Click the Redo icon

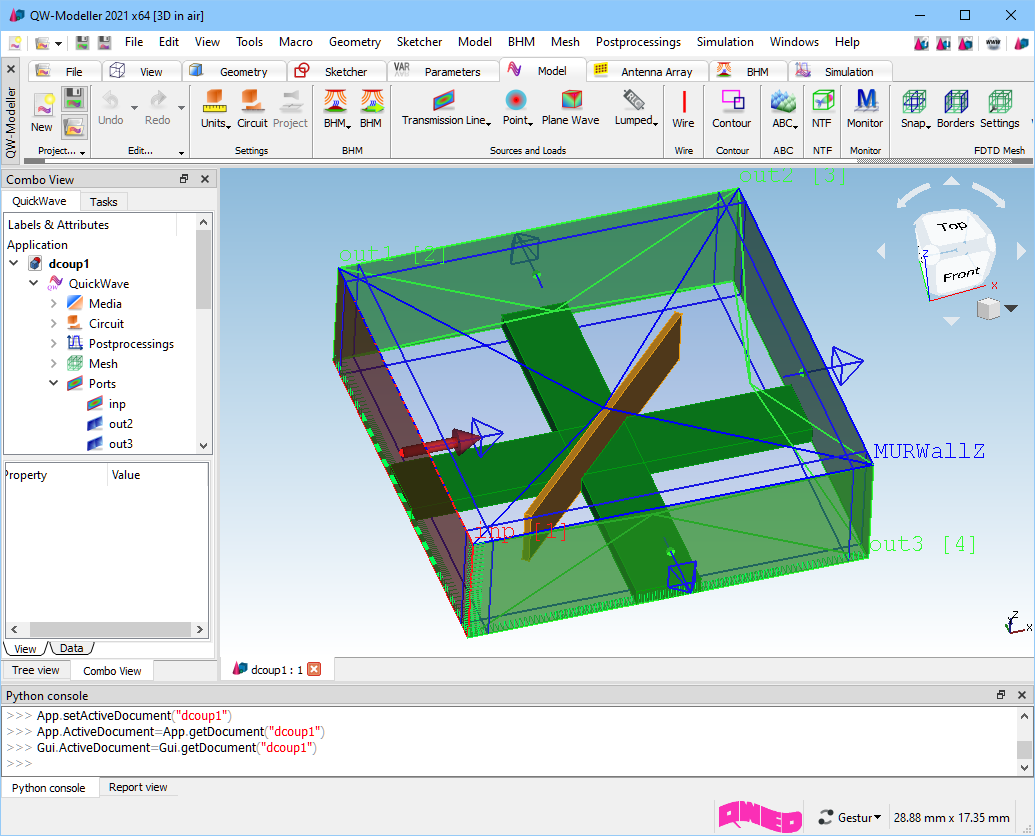tap(158, 100)
